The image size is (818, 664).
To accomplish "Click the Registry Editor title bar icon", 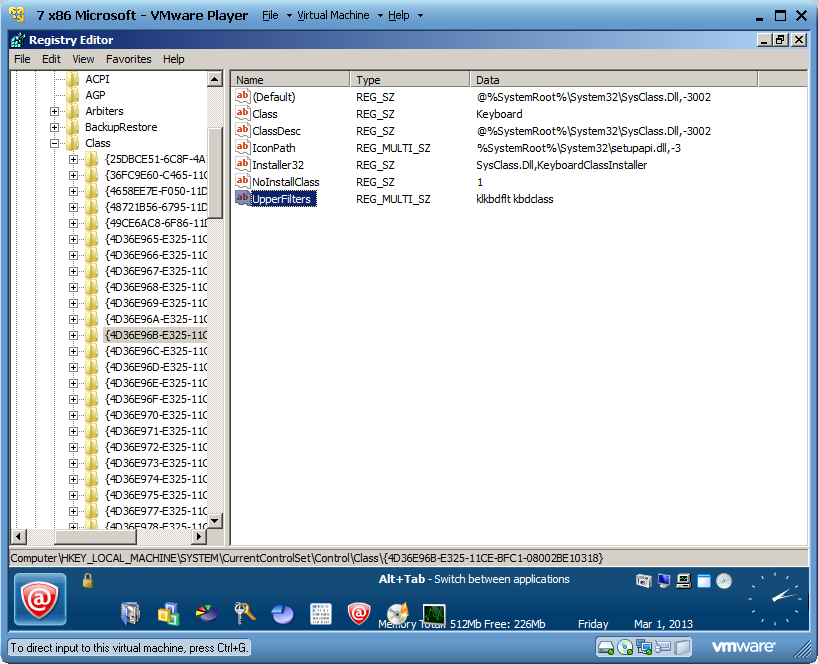I will coord(18,40).
